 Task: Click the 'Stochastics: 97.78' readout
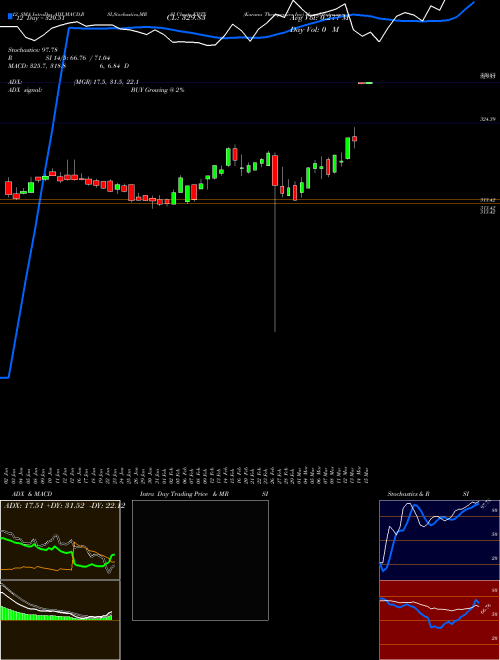pyautogui.click(x=32, y=50)
